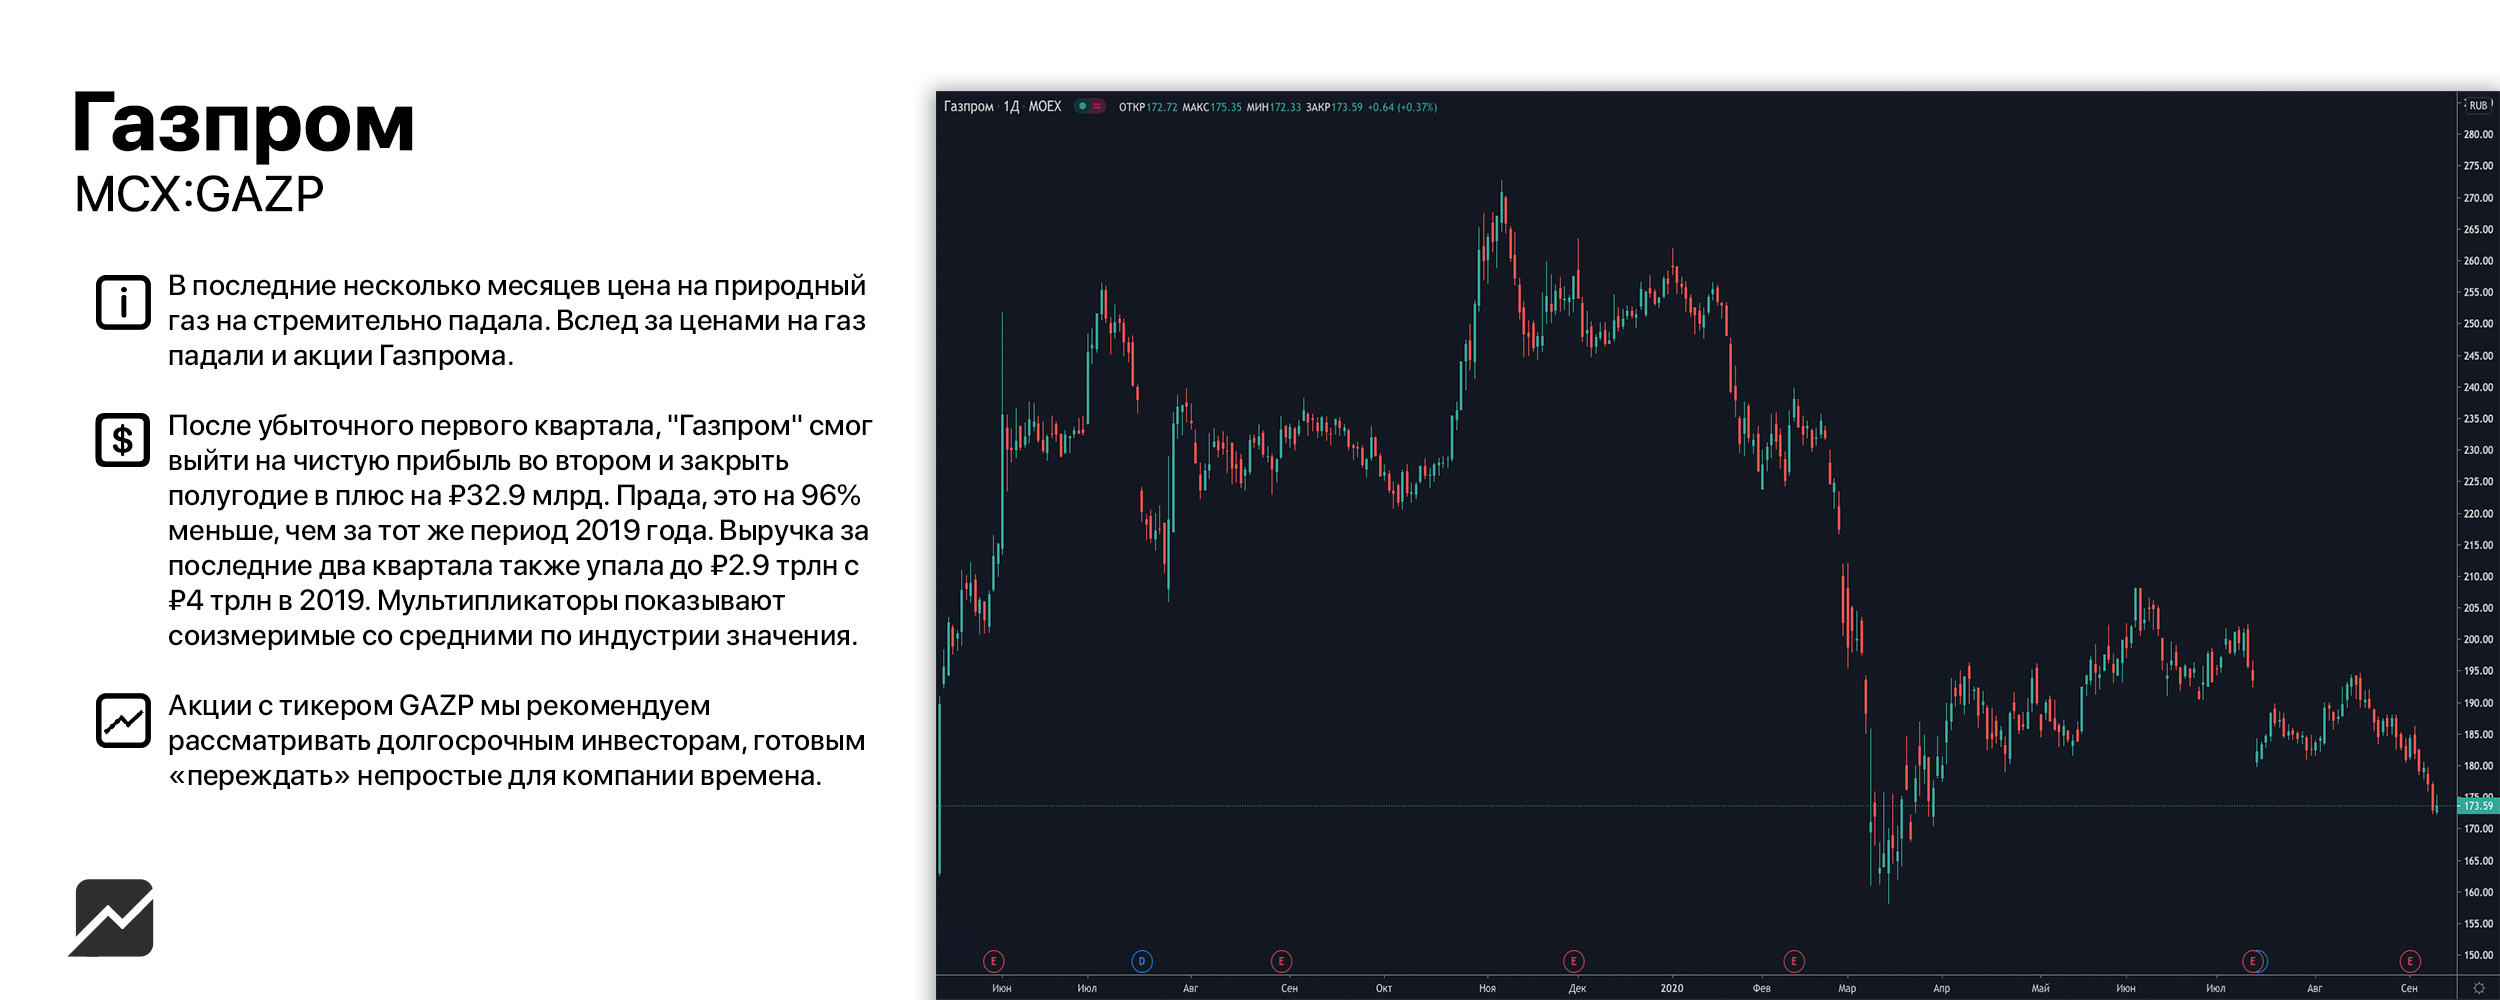This screenshot has width=2500, height=1000.
Task: Click the pink delayed-data wave icon
Action: [x=1097, y=106]
